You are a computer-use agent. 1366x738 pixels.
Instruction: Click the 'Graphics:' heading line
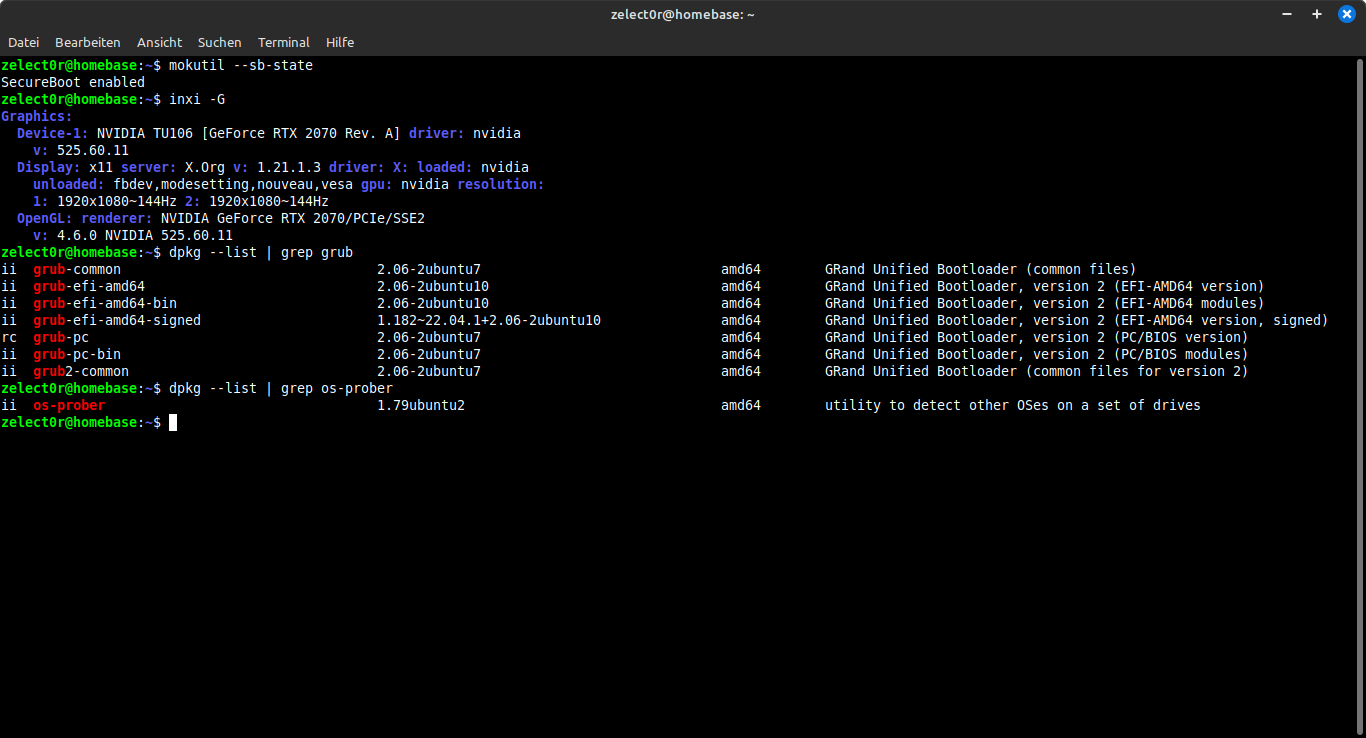(x=37, y=116)
